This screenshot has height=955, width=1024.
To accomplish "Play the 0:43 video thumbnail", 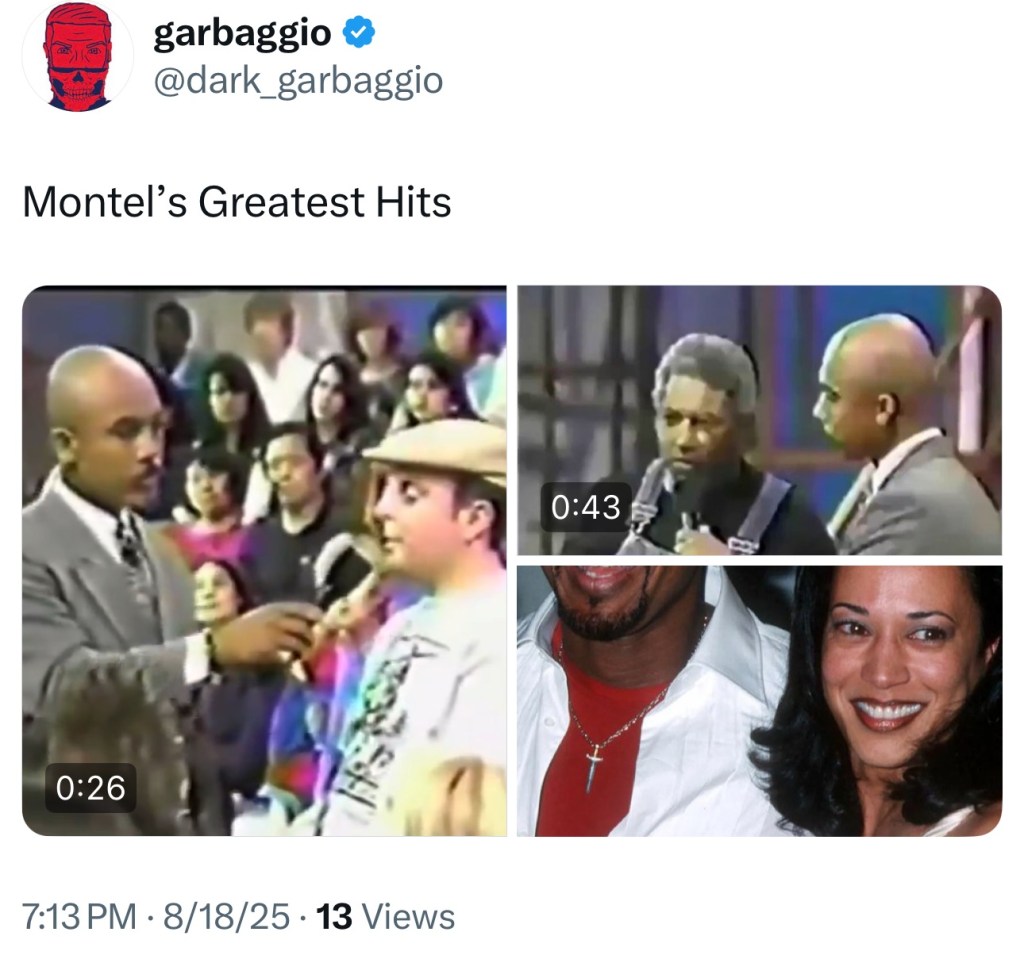I will tap(760, 420).
